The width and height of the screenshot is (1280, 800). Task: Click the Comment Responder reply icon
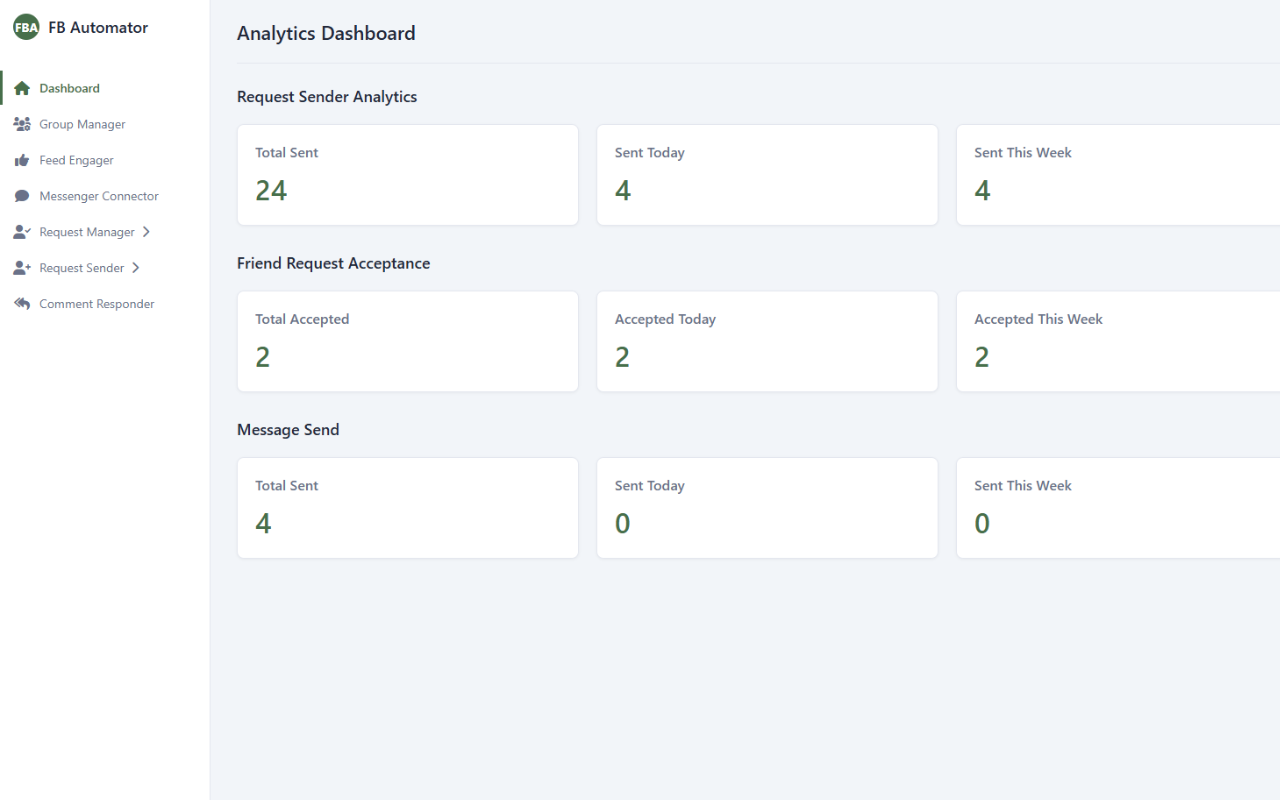21,303
